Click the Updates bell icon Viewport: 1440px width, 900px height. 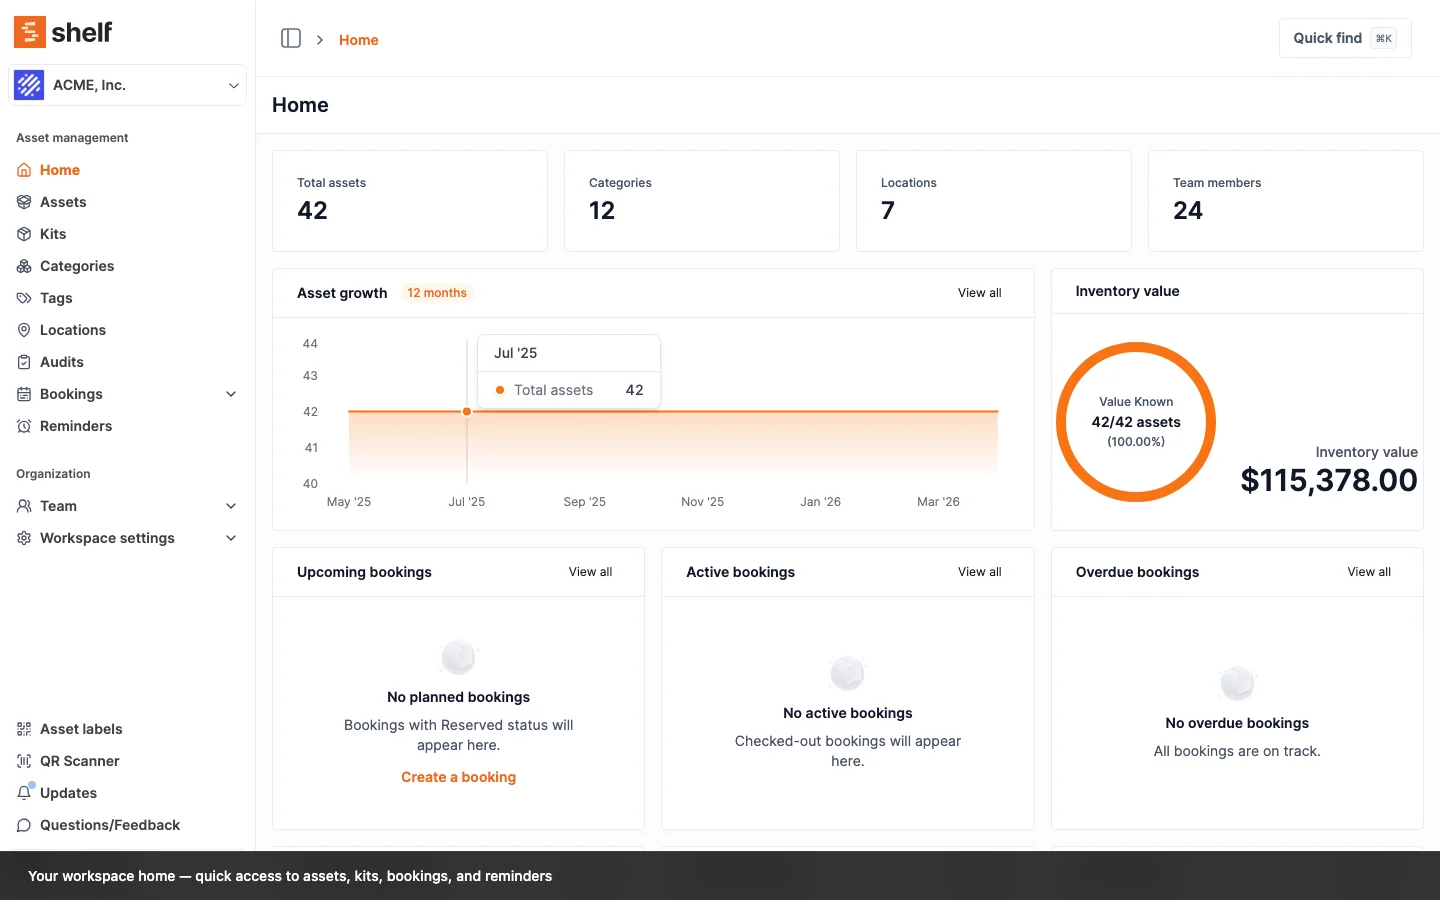24,793
